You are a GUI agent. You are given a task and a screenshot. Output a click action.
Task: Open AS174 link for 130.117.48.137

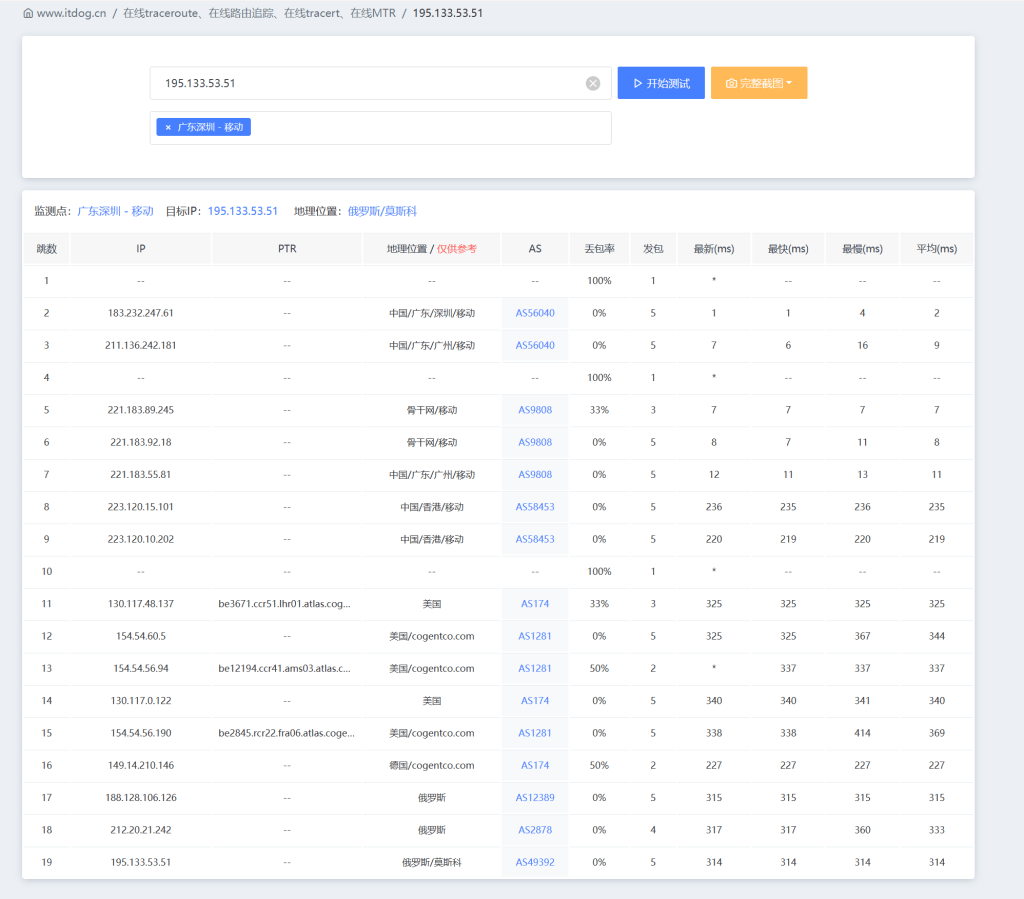click(x=535, y=604)
